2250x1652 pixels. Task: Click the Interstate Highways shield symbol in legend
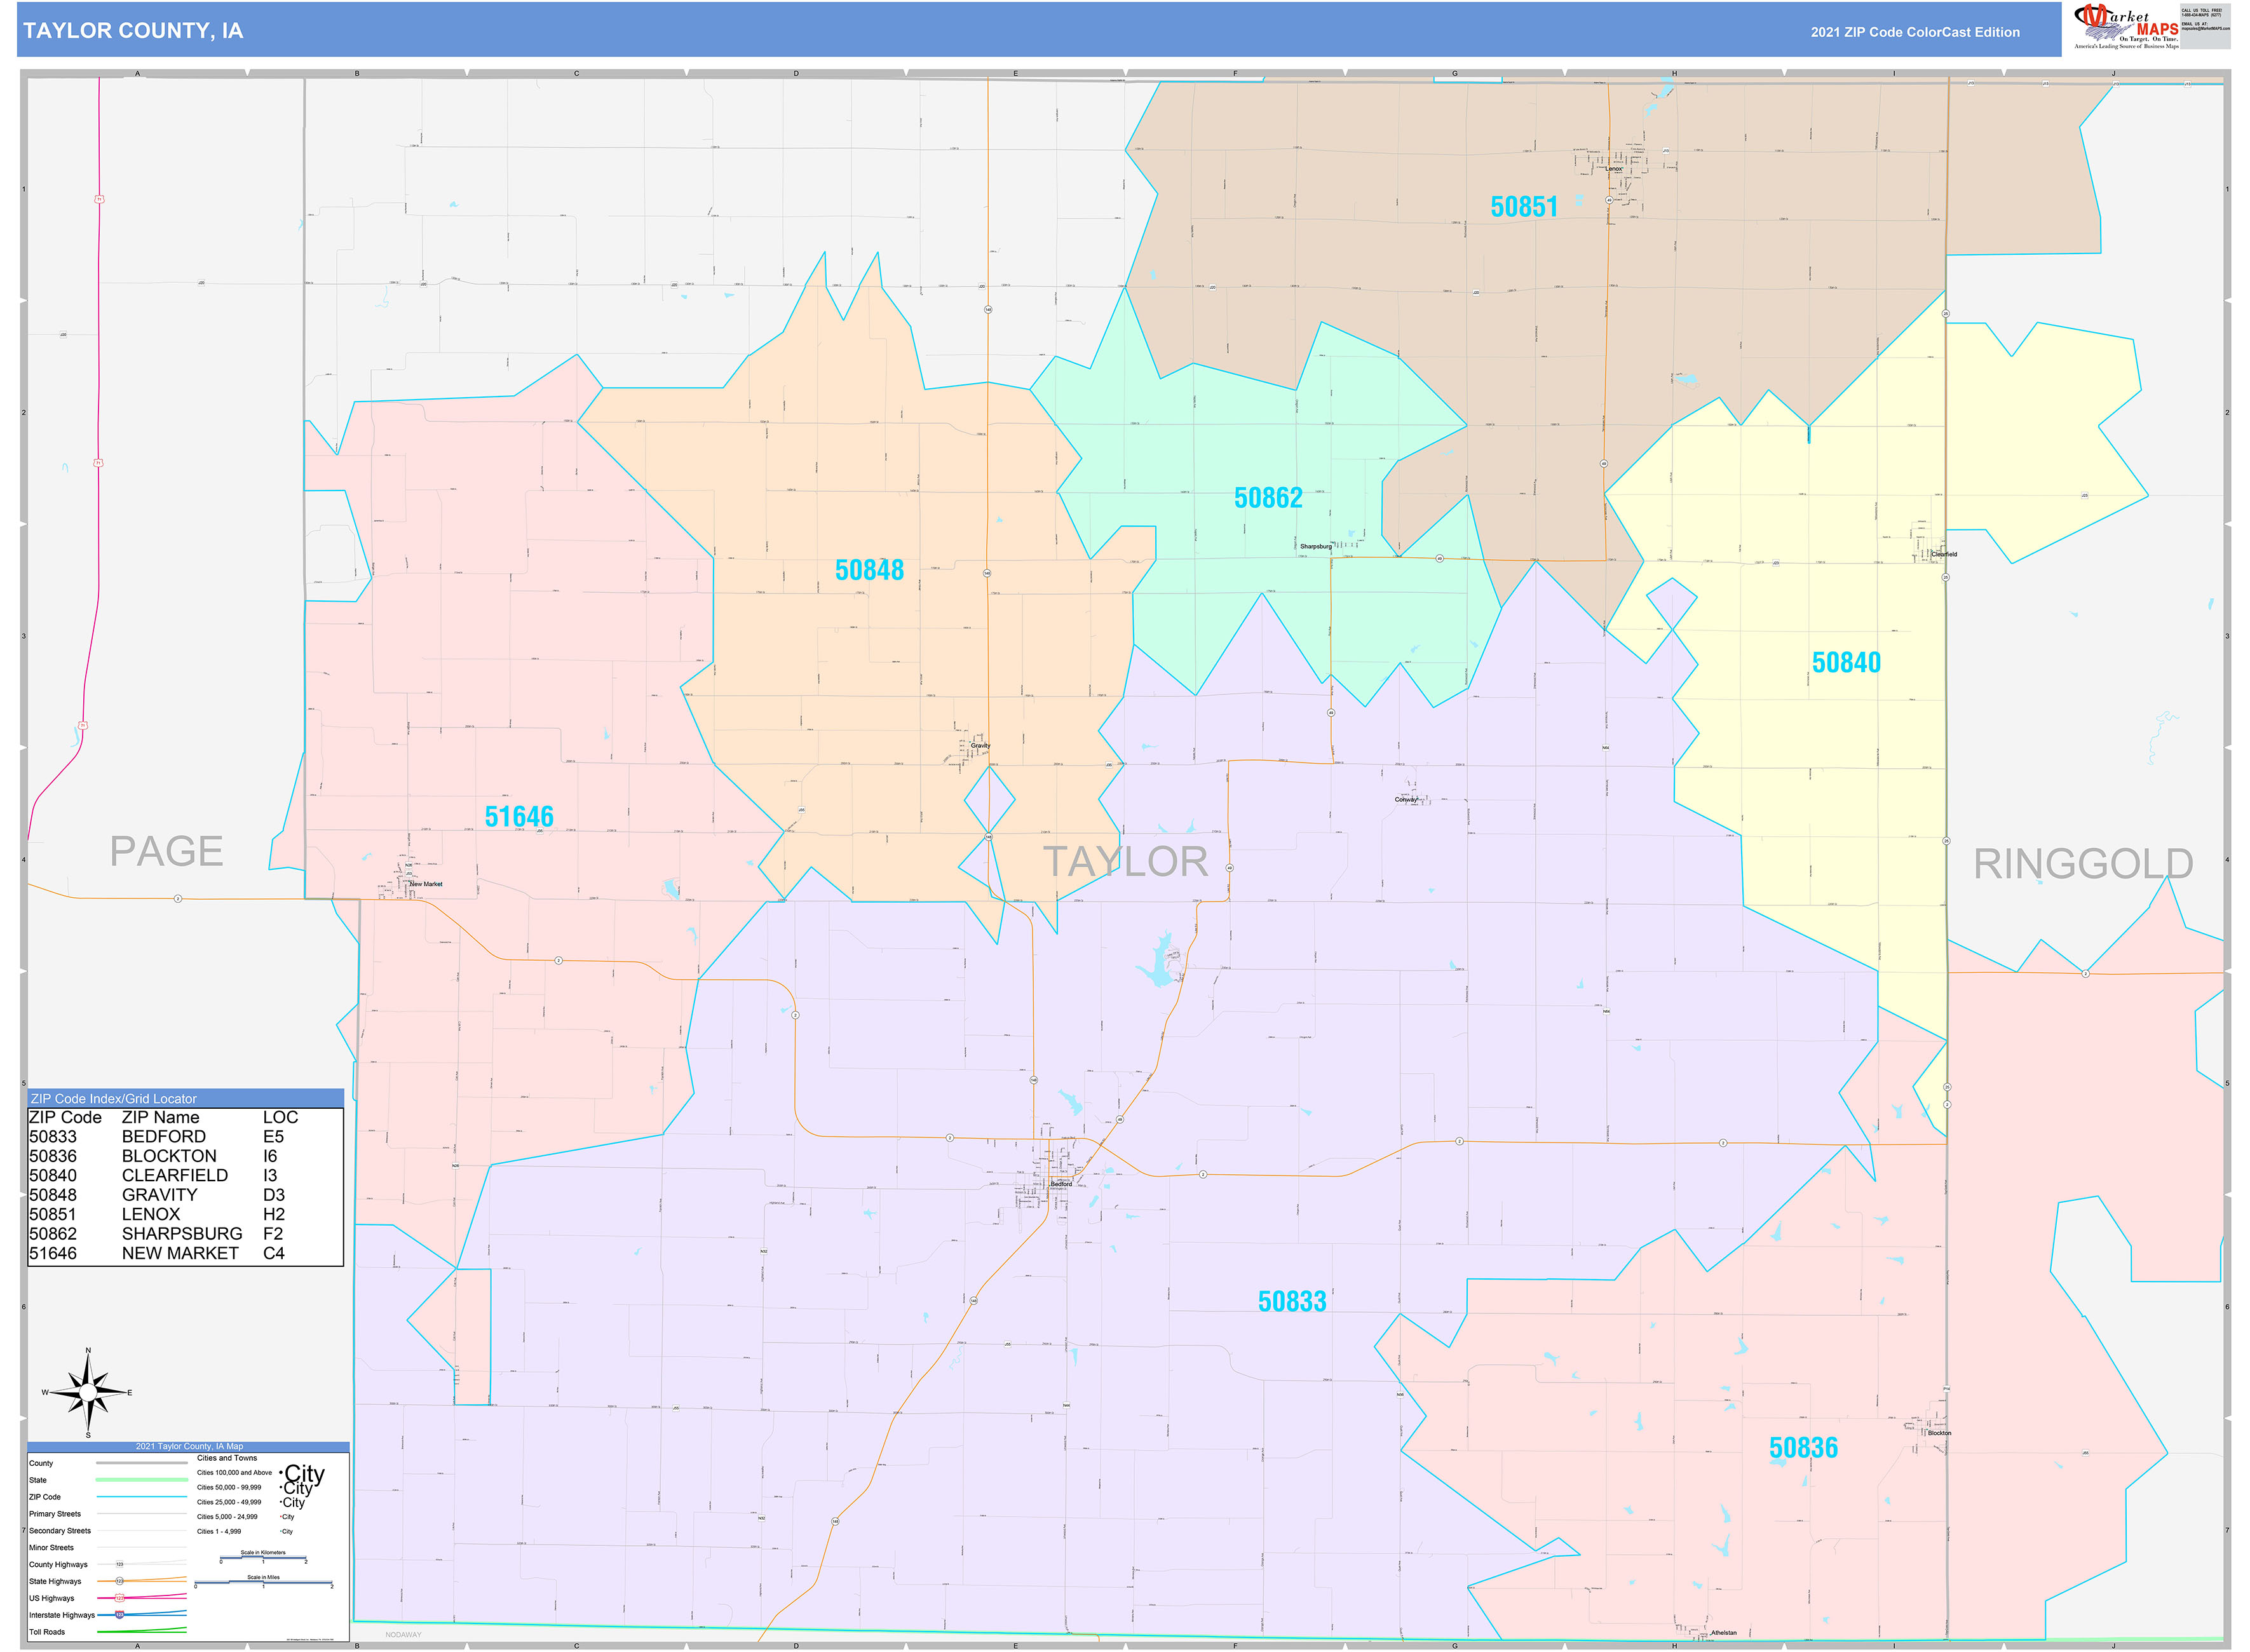(x=120, y=1615)
